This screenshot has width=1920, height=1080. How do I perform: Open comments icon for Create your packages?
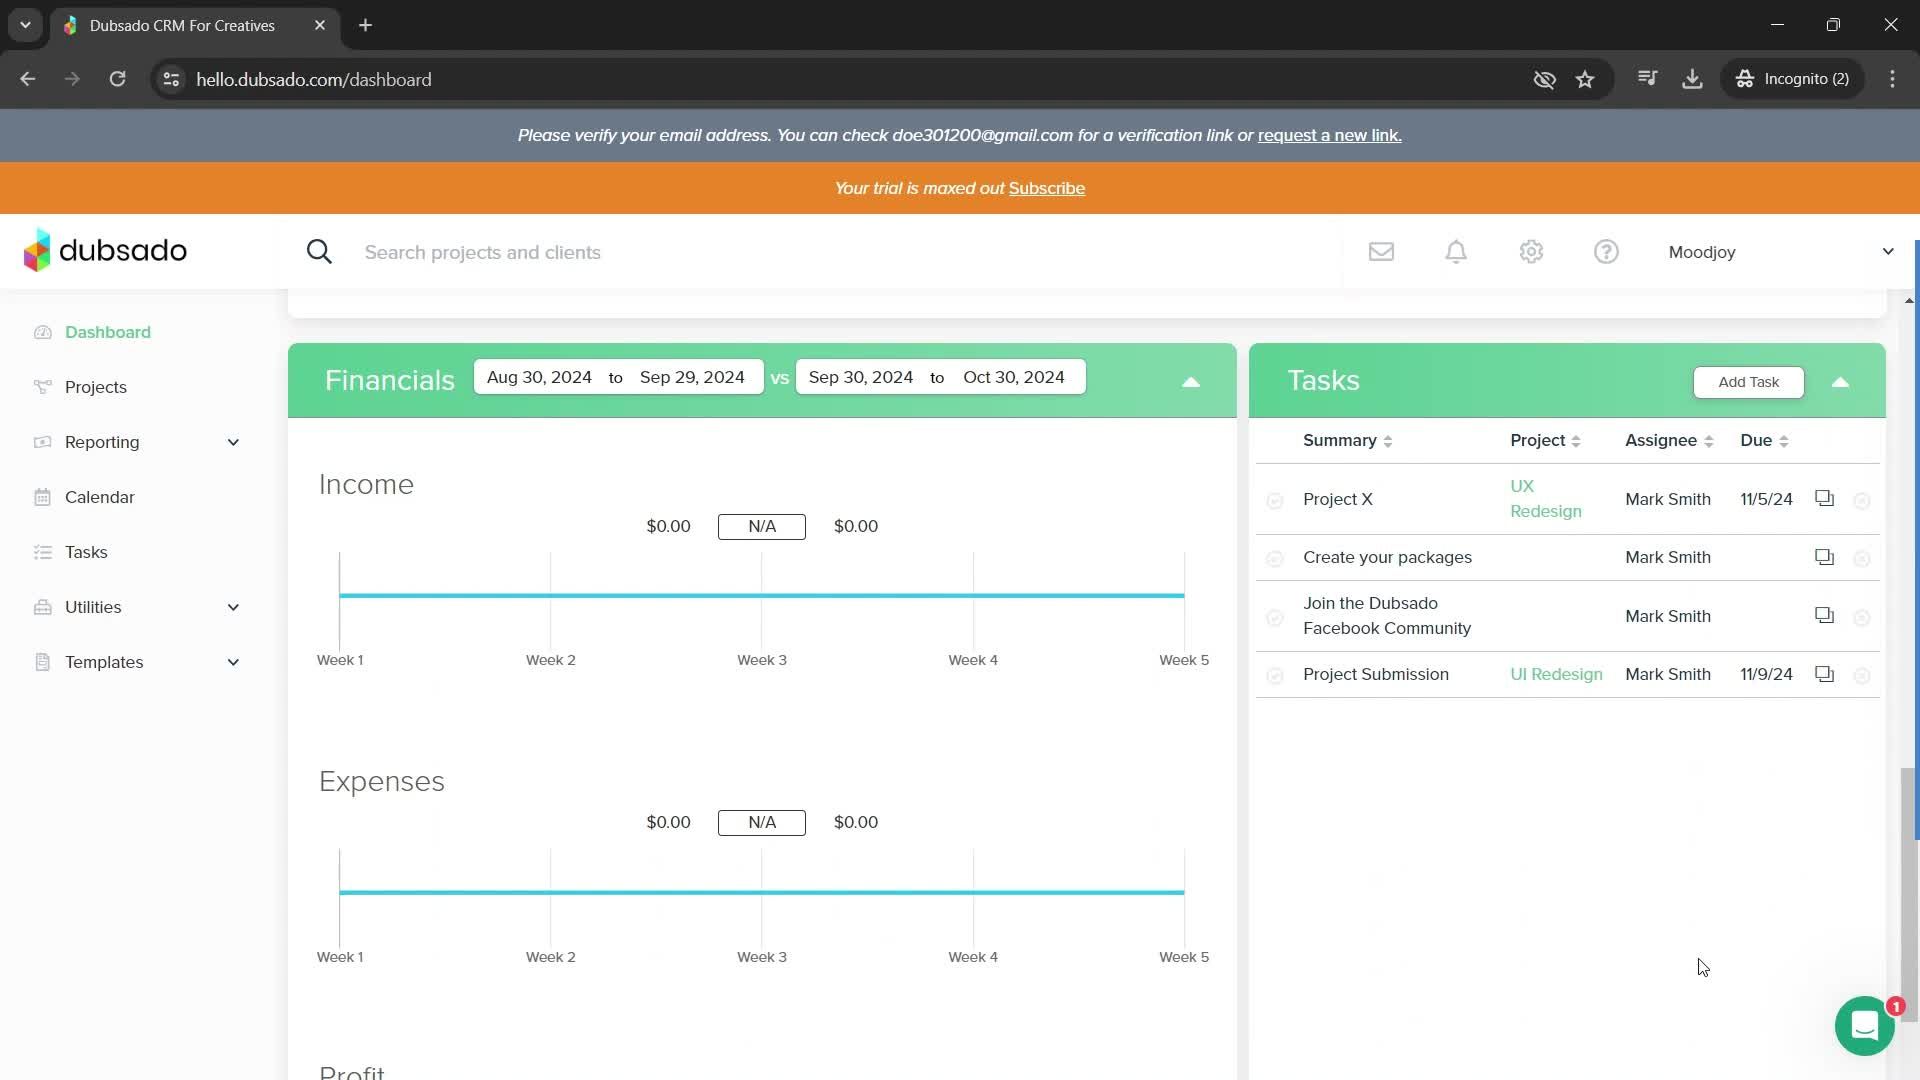coord(1824,557)
